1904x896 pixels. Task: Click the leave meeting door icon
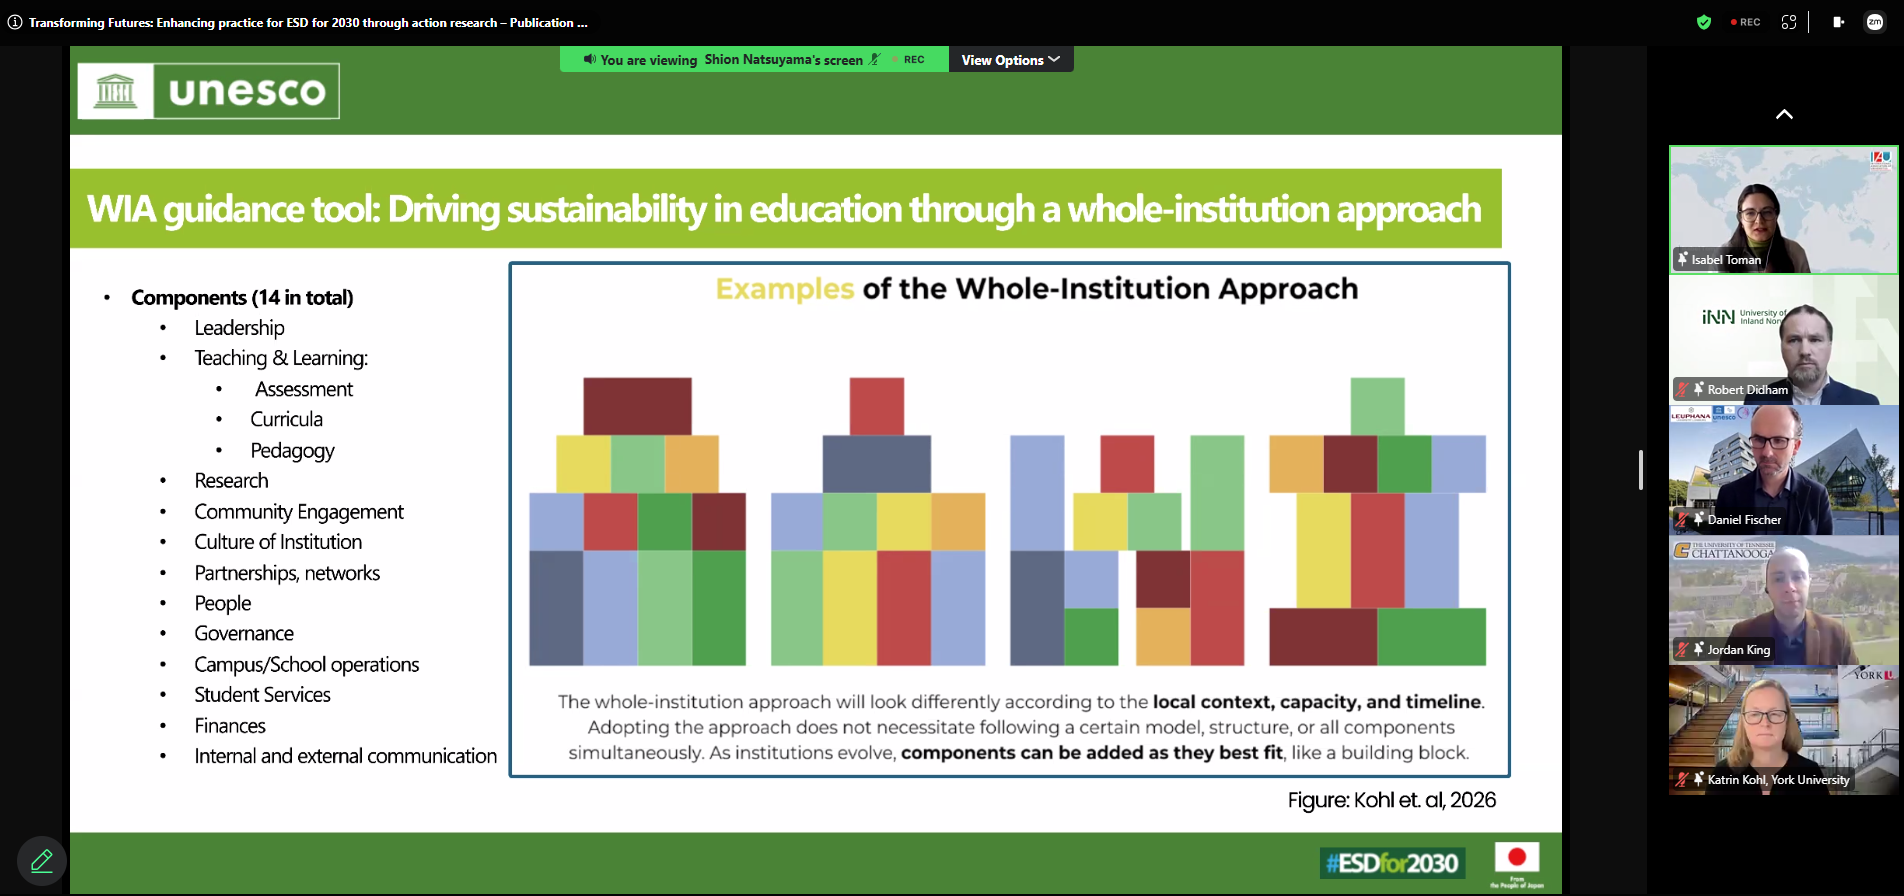tap(1838, 22)
